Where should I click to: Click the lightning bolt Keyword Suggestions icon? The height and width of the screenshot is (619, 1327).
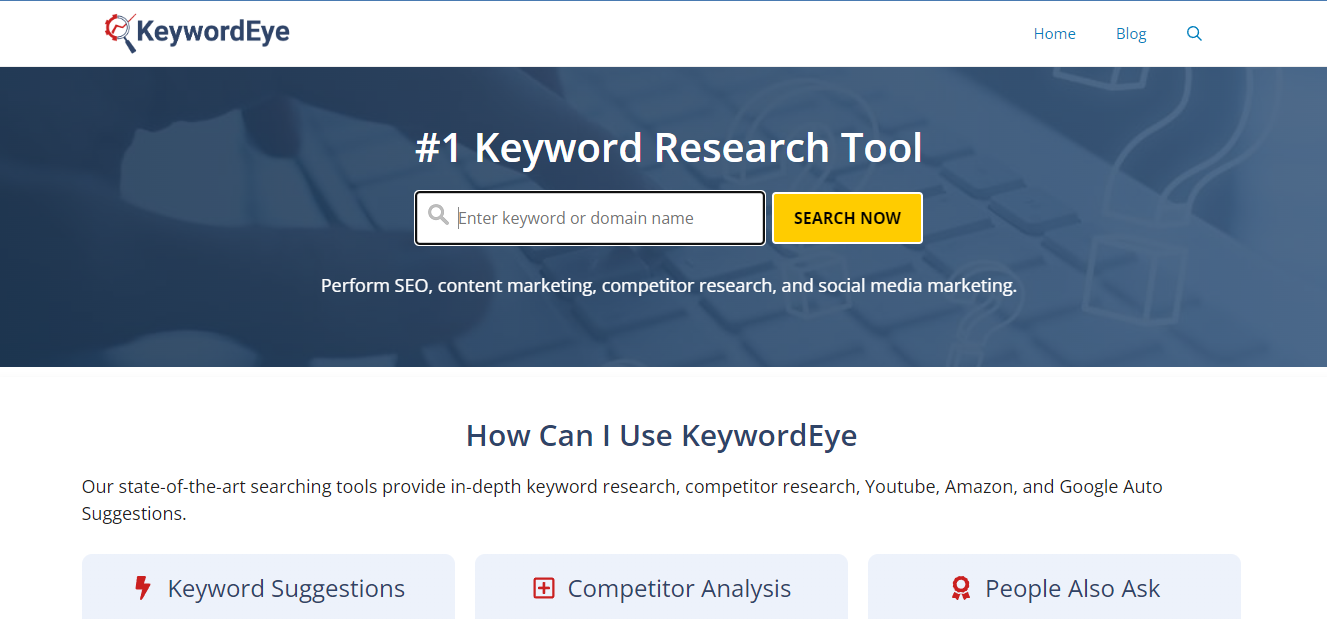tap(143, 588)
